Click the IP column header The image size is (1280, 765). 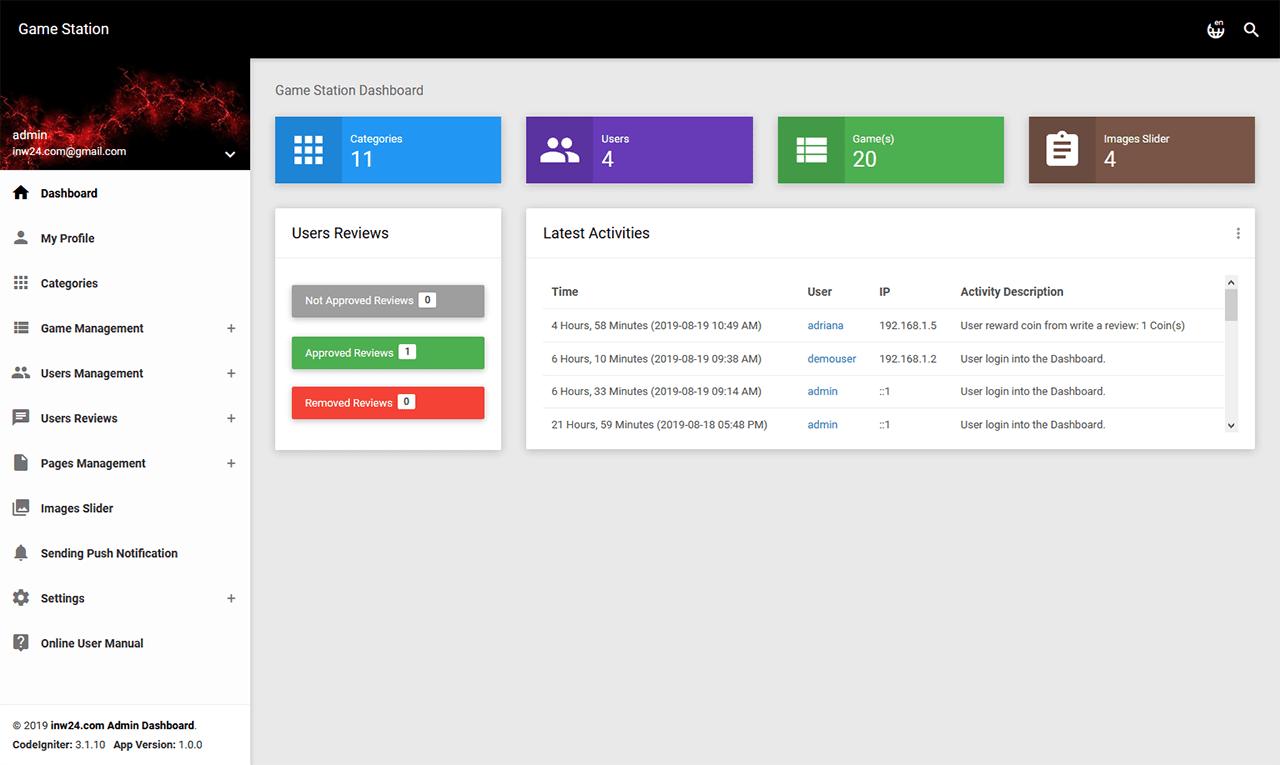[x=885, y=292]
